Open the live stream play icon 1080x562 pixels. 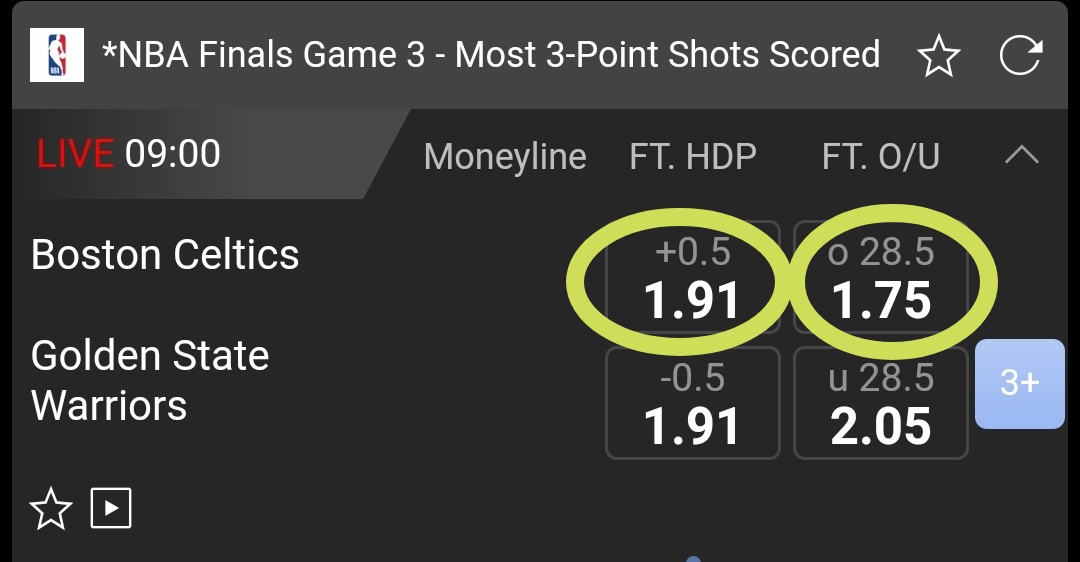pyautogui.click(x=111, y=509)
